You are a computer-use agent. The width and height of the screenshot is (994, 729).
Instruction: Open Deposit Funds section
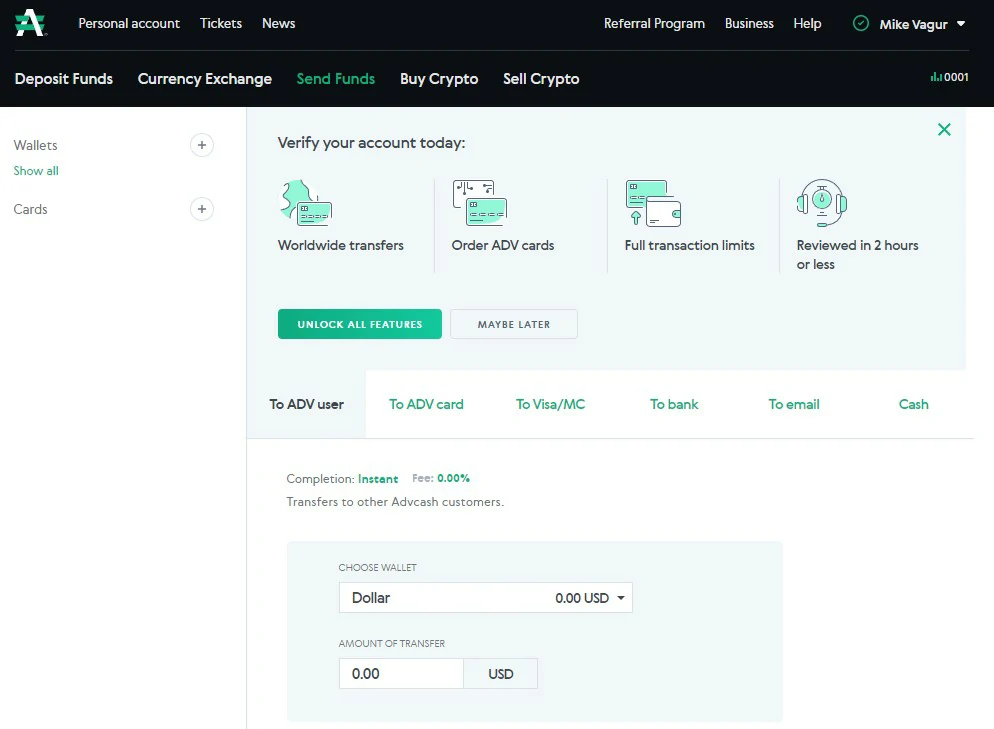pos(64,79)
